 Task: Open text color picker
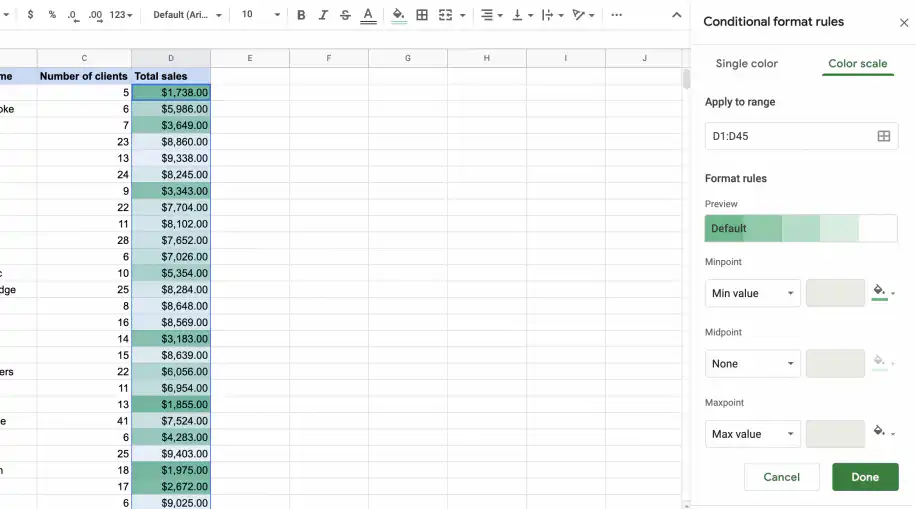pos(368,15)
